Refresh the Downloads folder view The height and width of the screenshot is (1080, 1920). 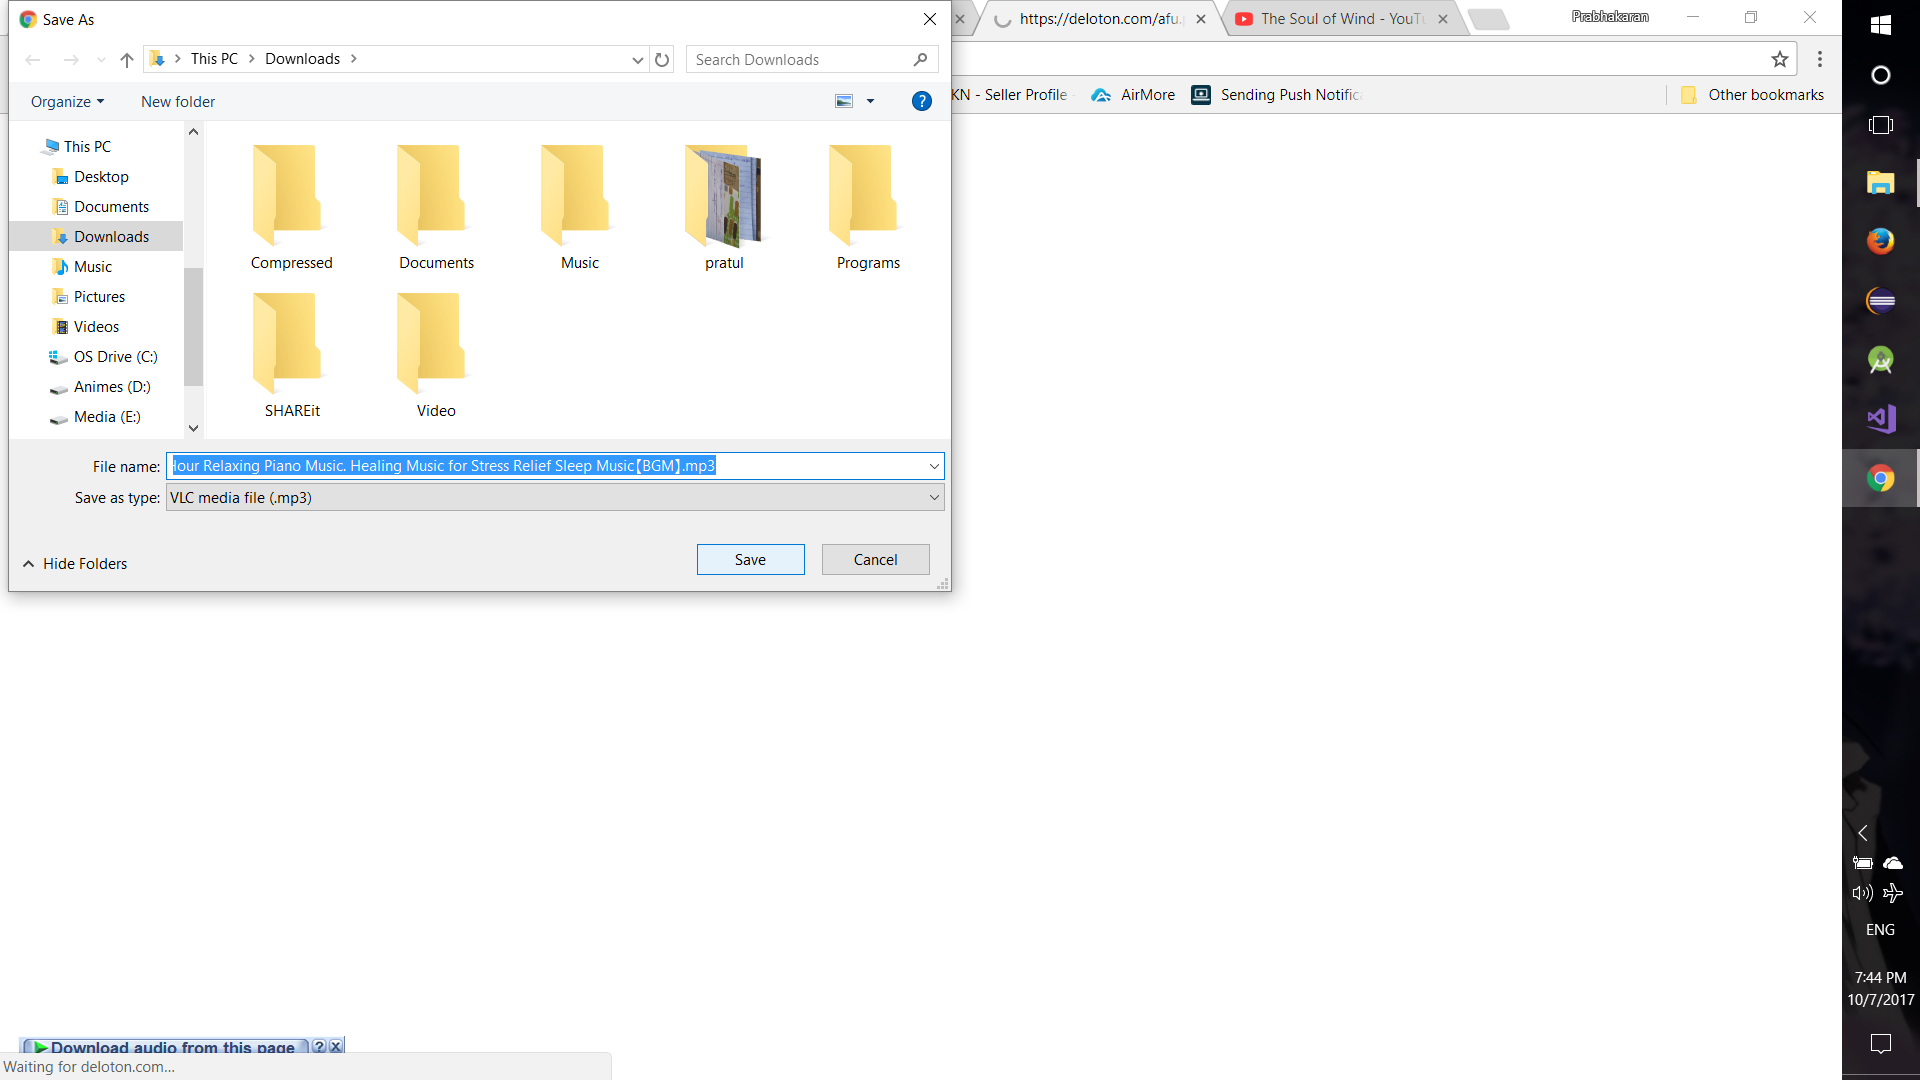(662, 60)
